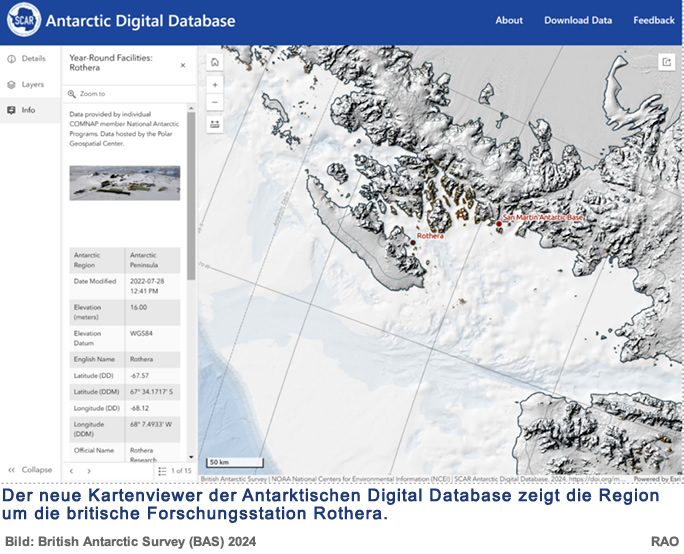This screenshot has width=684, height=554.
Task: Click the Rothera station photo thumbnail
Action: (125, 183)
